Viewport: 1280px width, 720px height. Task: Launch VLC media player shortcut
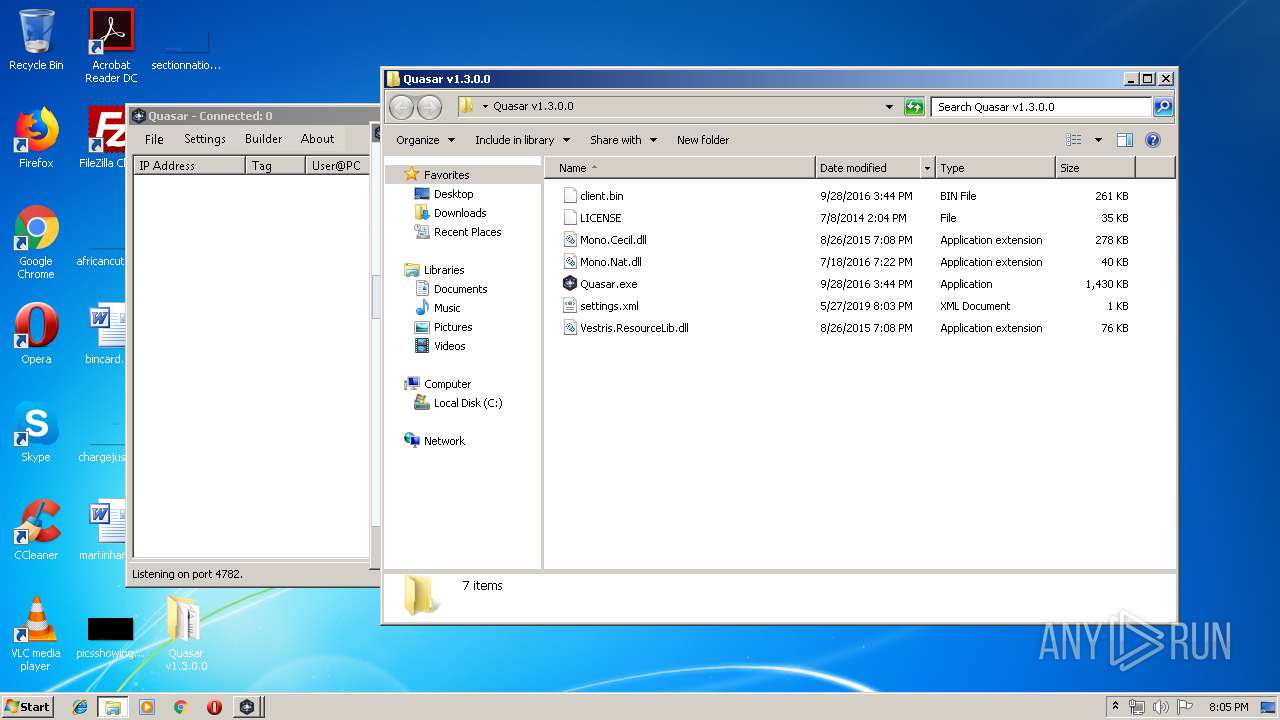coord(36,634)
